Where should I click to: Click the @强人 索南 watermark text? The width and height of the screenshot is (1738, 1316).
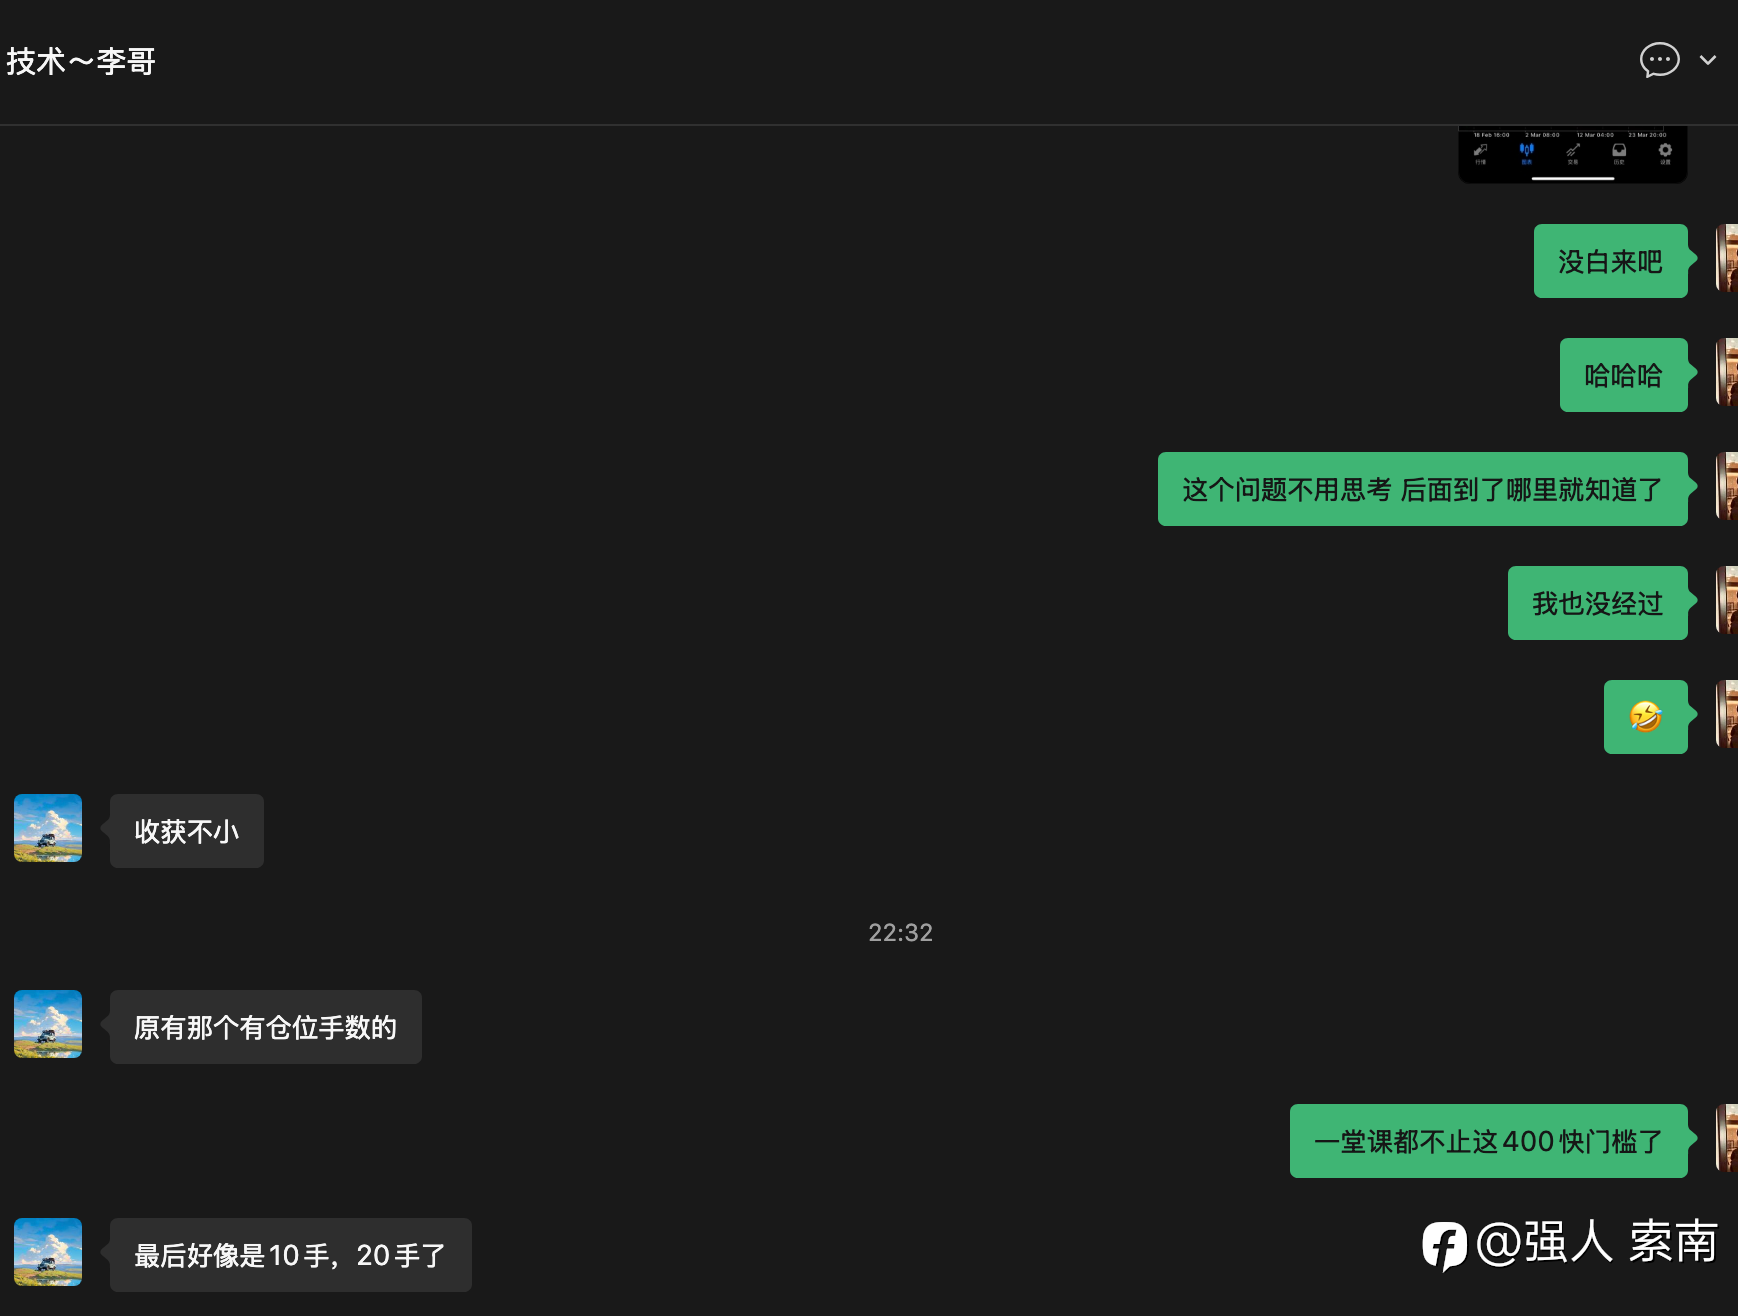pyautogui.click(x=1597, y=1242)
